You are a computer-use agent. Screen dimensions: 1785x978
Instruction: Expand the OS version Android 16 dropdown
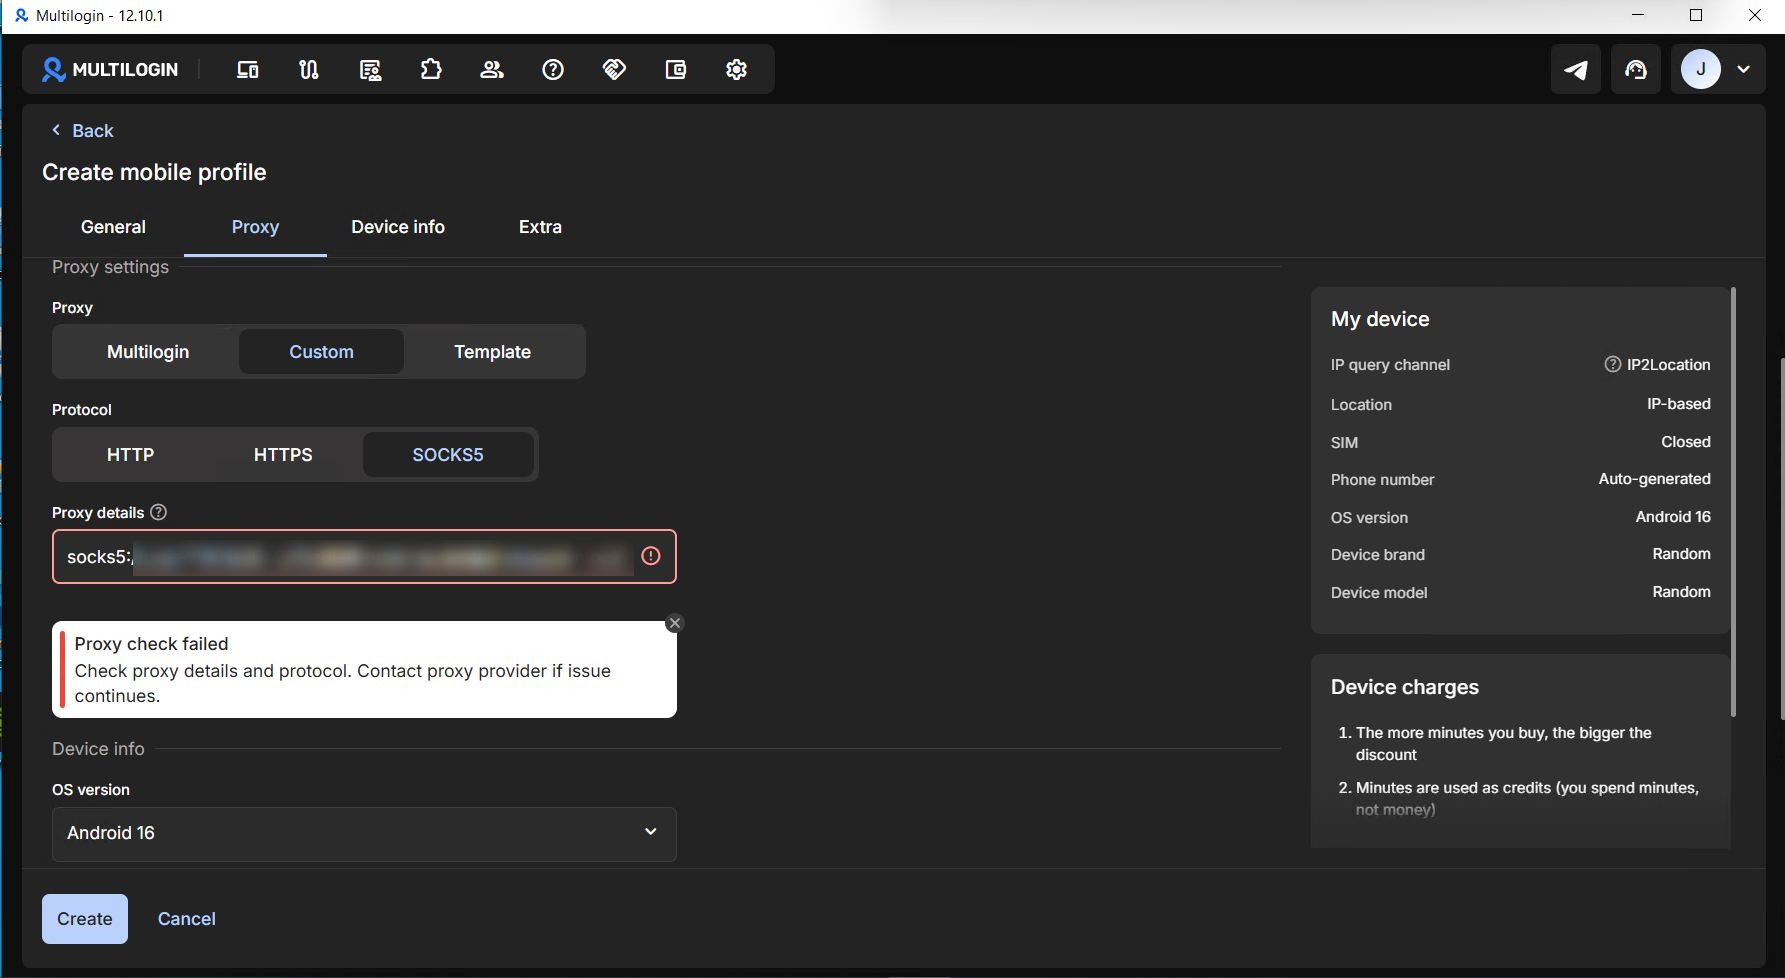click(x=364, y=833)
